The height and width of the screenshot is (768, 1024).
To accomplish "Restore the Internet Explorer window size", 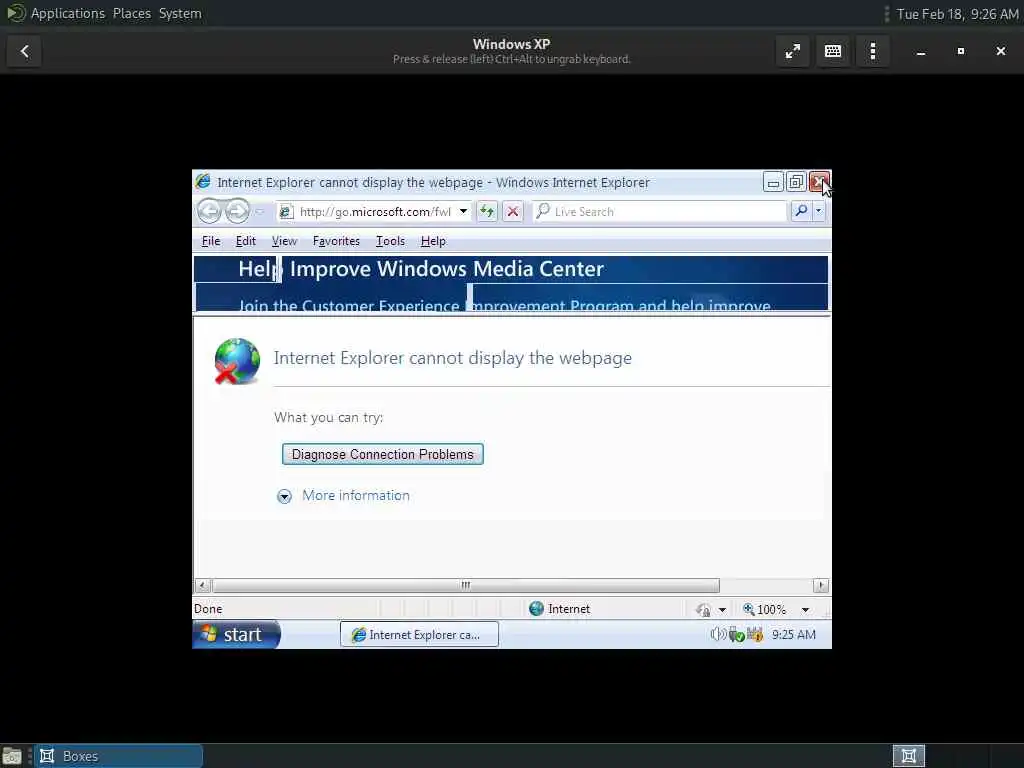I will (795, 182).
